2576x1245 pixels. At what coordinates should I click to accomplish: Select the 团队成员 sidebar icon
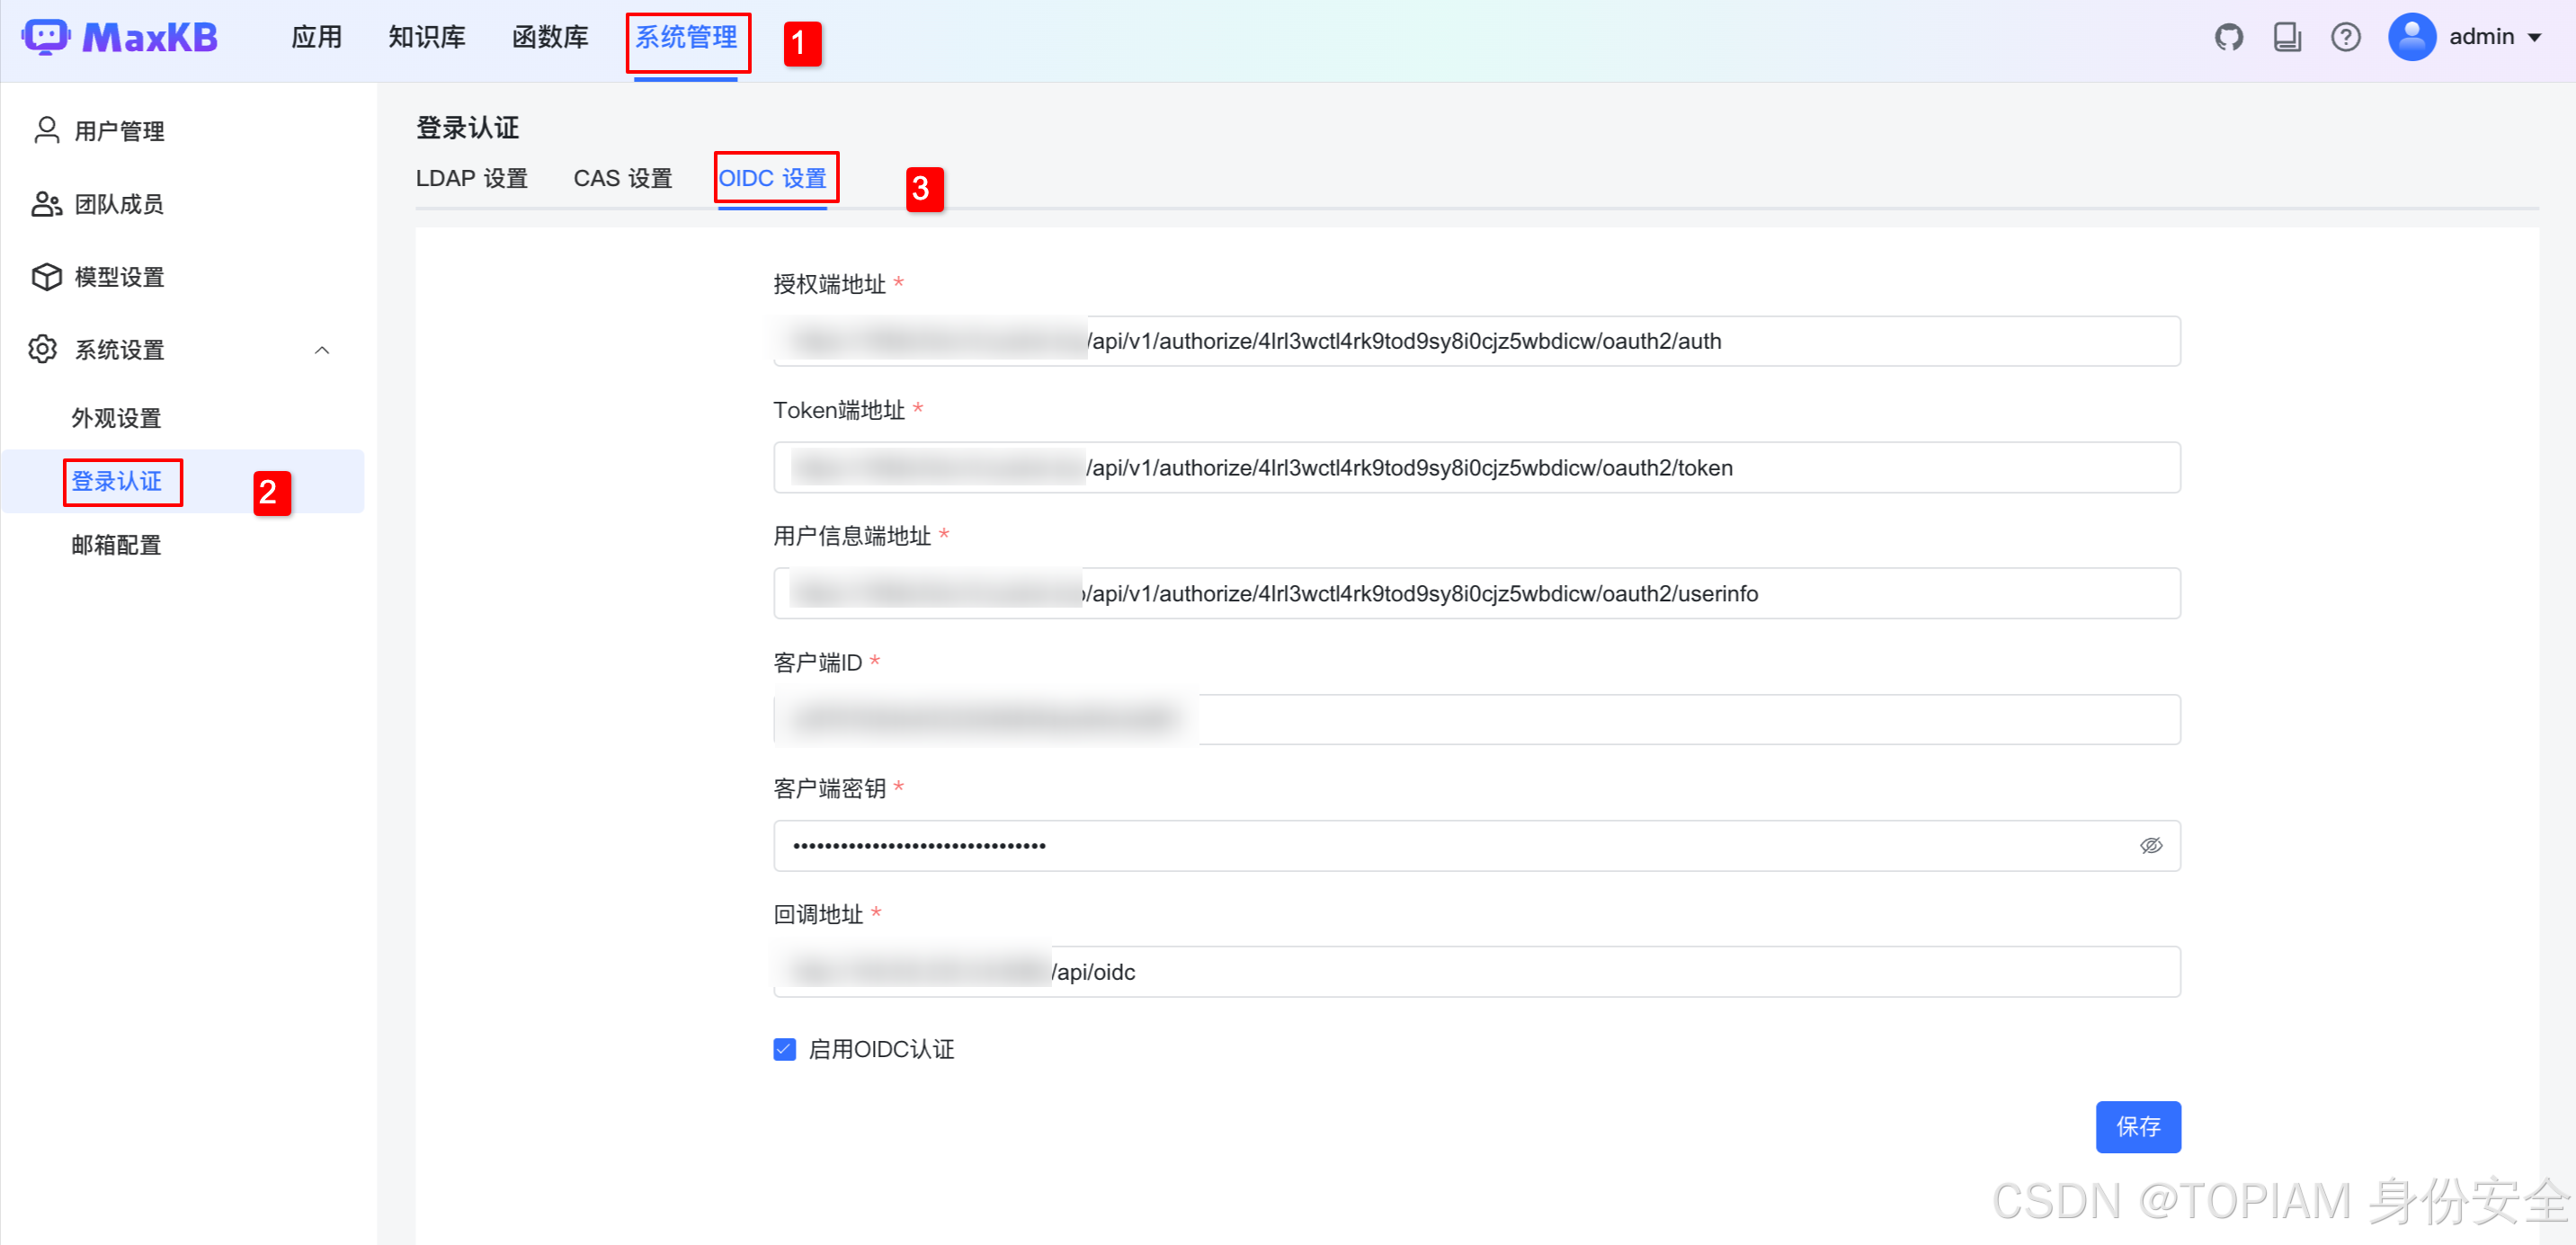[x=46, y=203]
